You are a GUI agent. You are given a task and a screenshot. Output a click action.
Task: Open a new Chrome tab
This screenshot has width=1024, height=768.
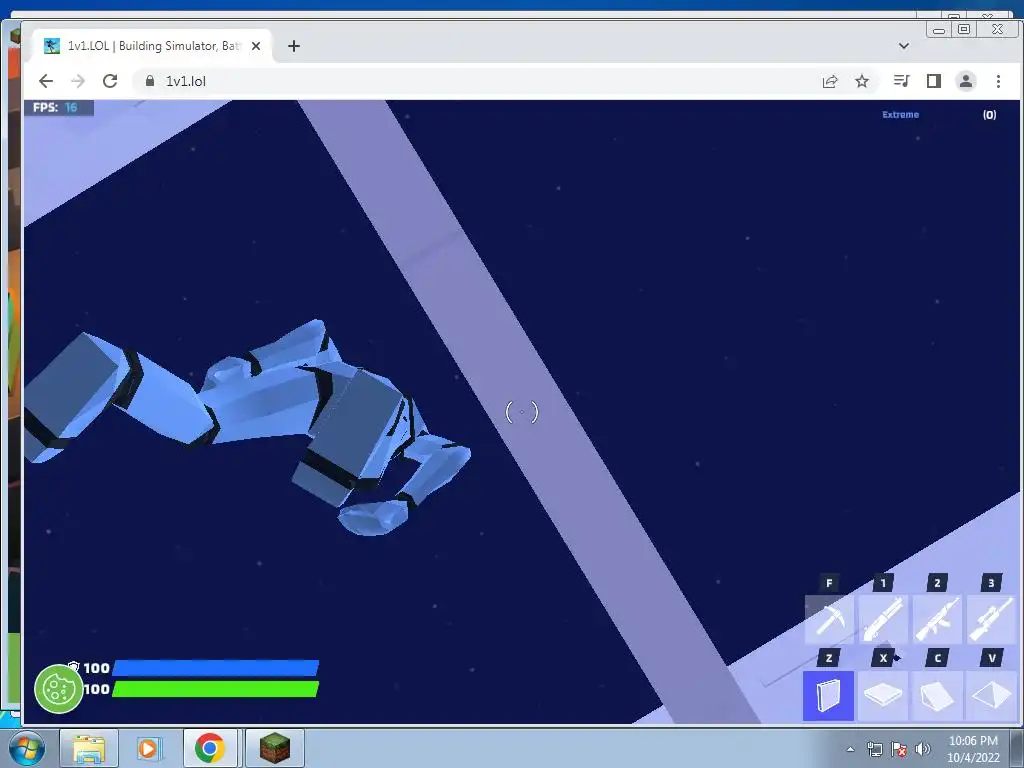tap(294, 46)
